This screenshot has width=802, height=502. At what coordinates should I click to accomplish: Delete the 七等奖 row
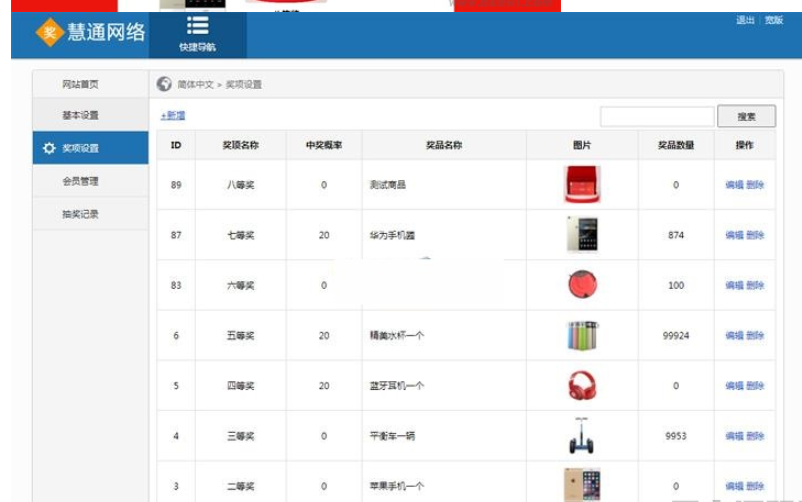coord(755,235)
